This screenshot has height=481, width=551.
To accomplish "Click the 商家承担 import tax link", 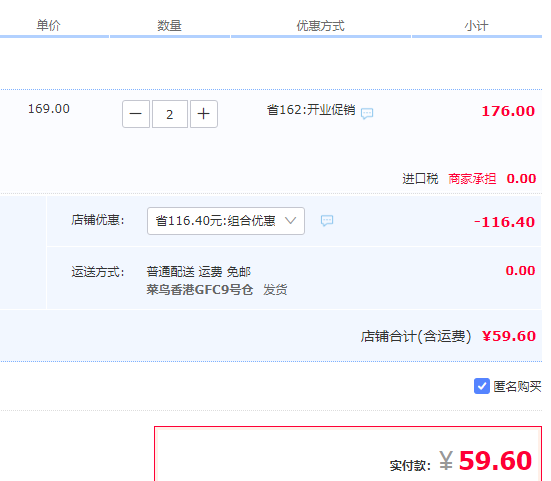I will [472, 179].
